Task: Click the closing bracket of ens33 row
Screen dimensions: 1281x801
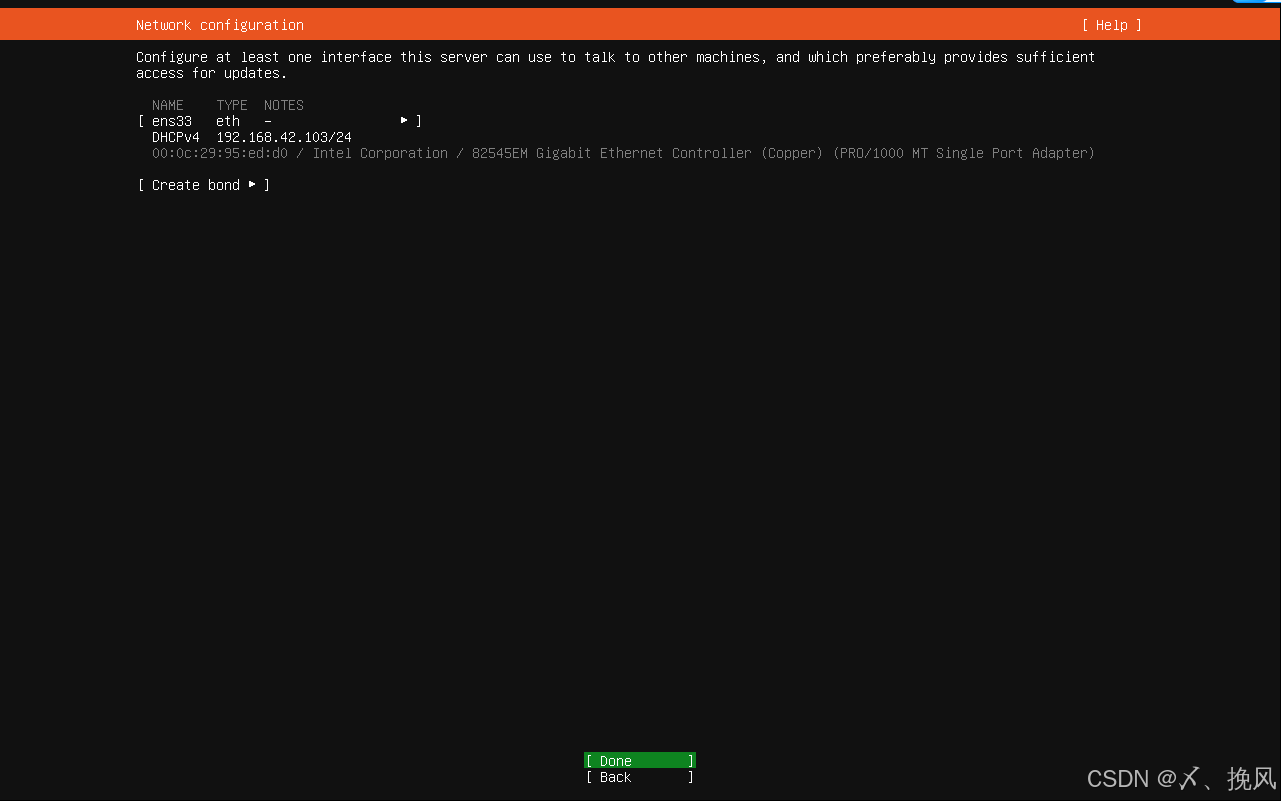Action: [x=418, y=120]
